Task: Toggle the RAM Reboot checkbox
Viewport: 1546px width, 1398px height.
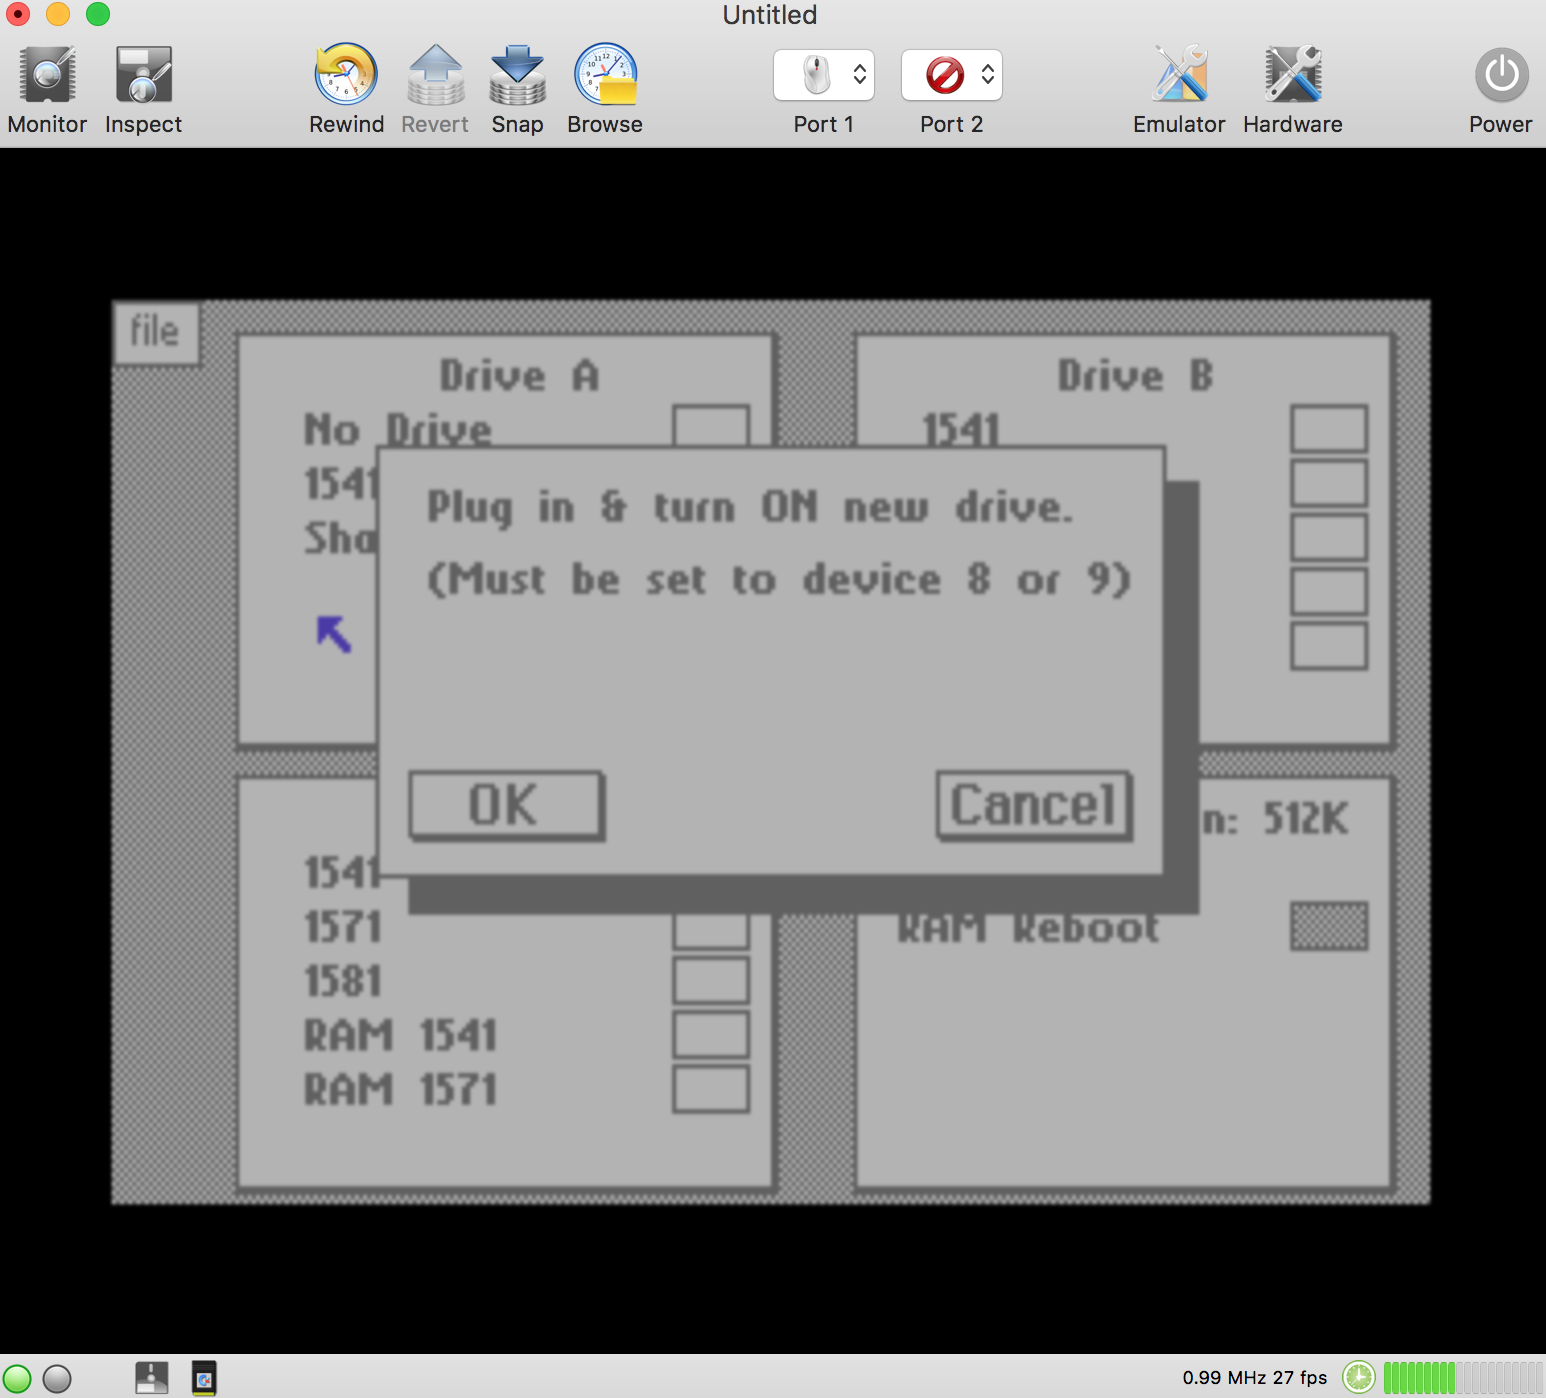Action: coord(1329,926)
